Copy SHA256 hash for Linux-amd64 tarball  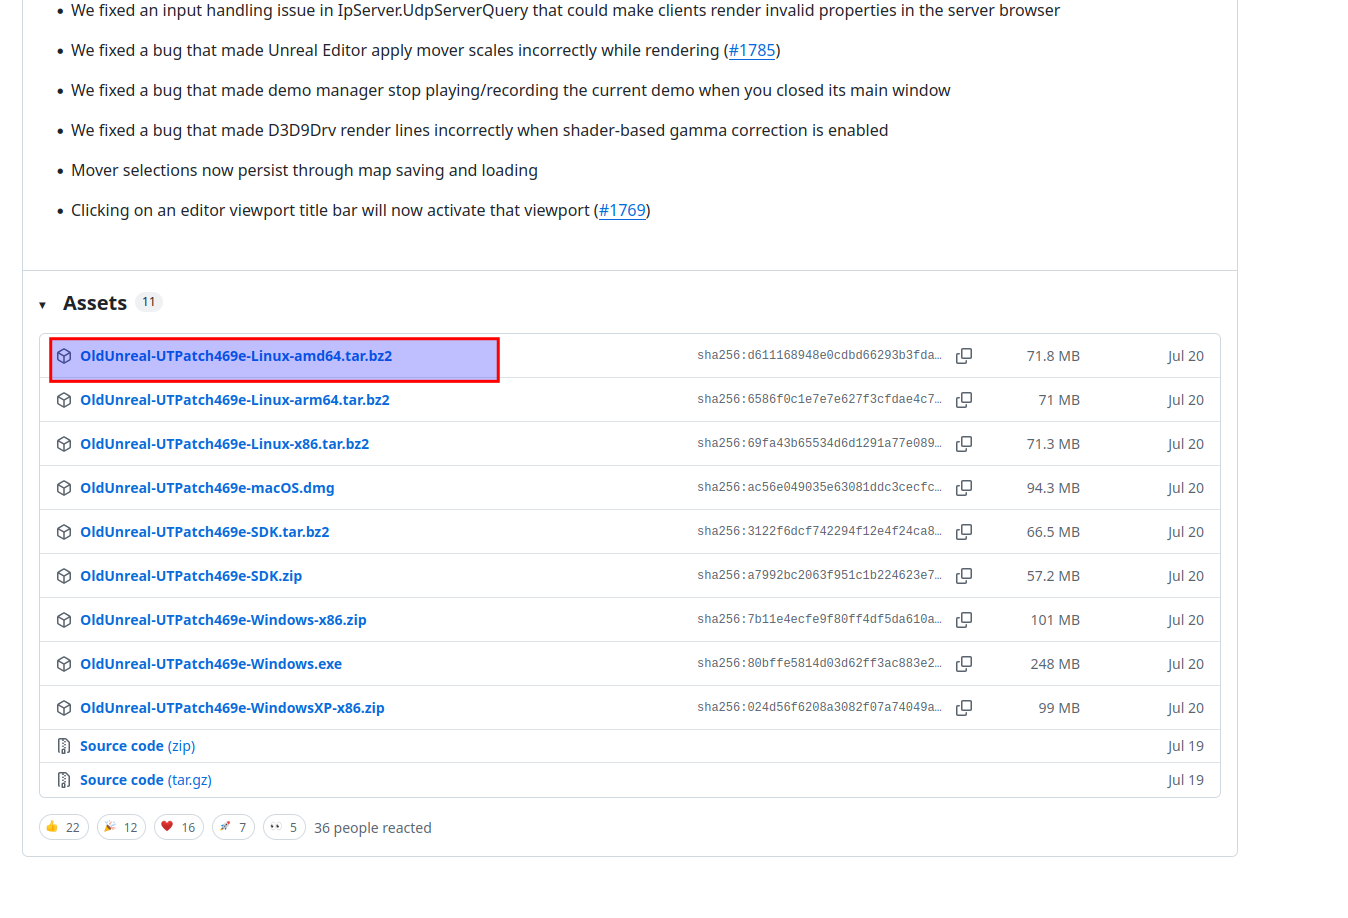(964, 356)
